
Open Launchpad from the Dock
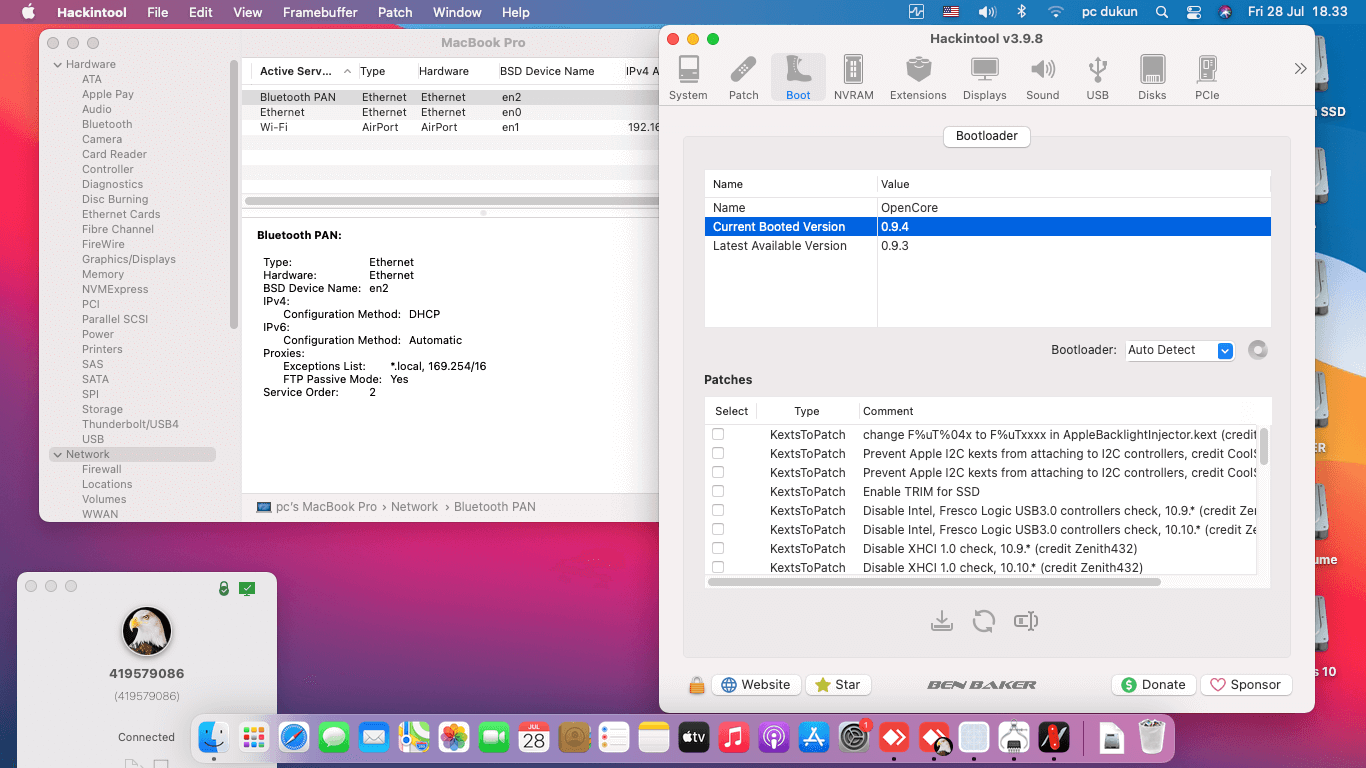coord(254,738)
